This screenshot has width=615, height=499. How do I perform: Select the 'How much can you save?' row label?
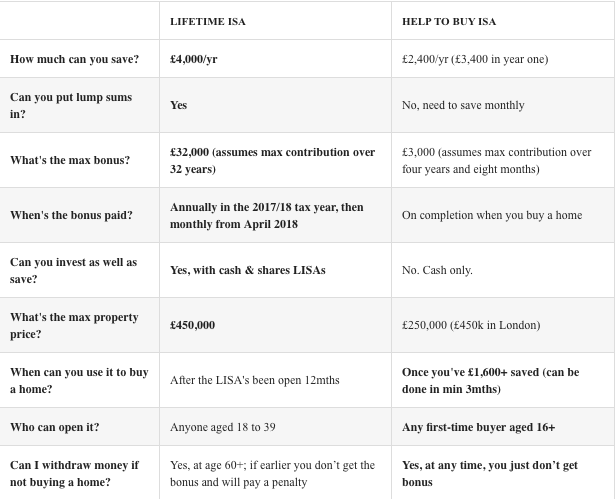tap(75, 59)
